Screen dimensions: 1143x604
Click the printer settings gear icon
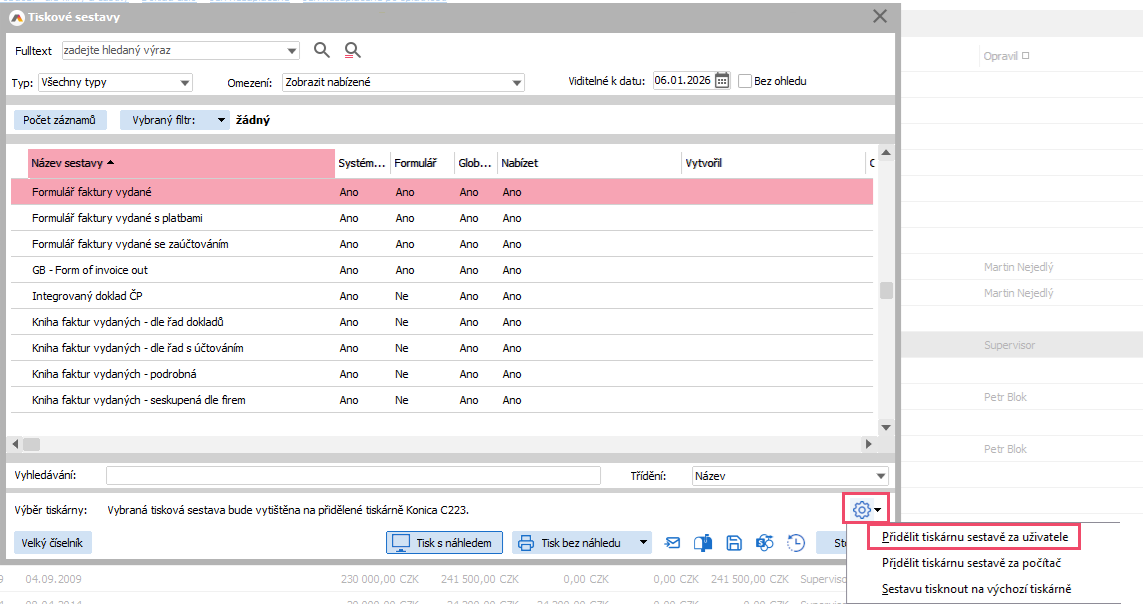pyautogui.click(x=861, y=510)
